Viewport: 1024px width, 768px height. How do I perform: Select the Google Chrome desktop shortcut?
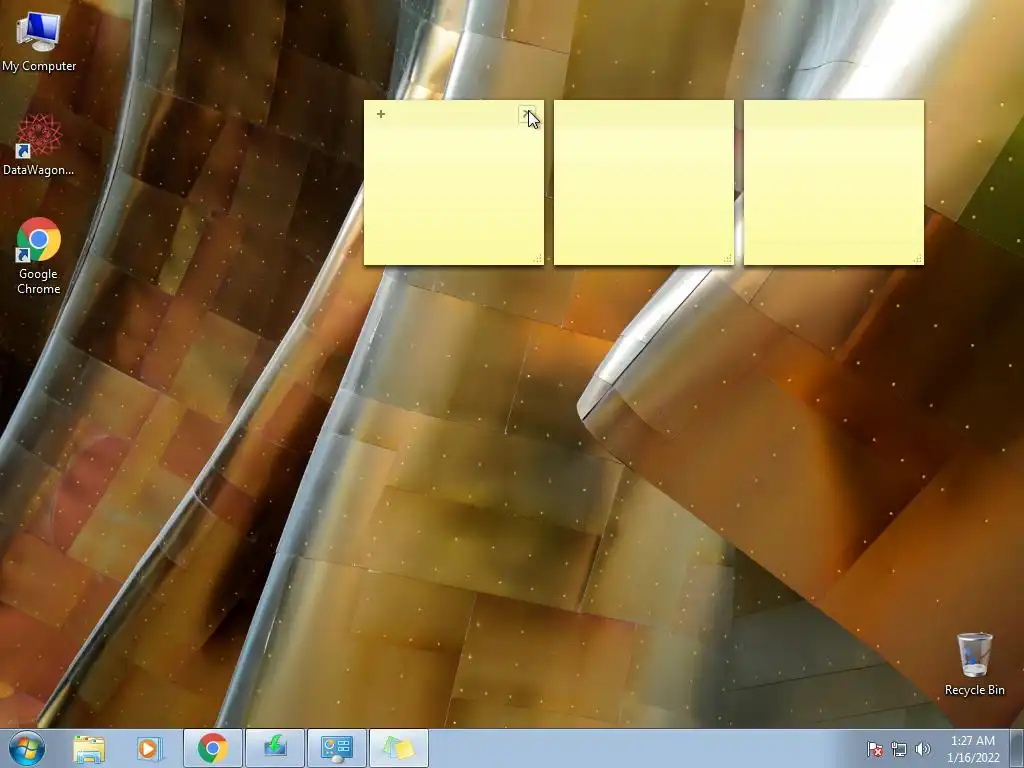(x=39, y=256)
